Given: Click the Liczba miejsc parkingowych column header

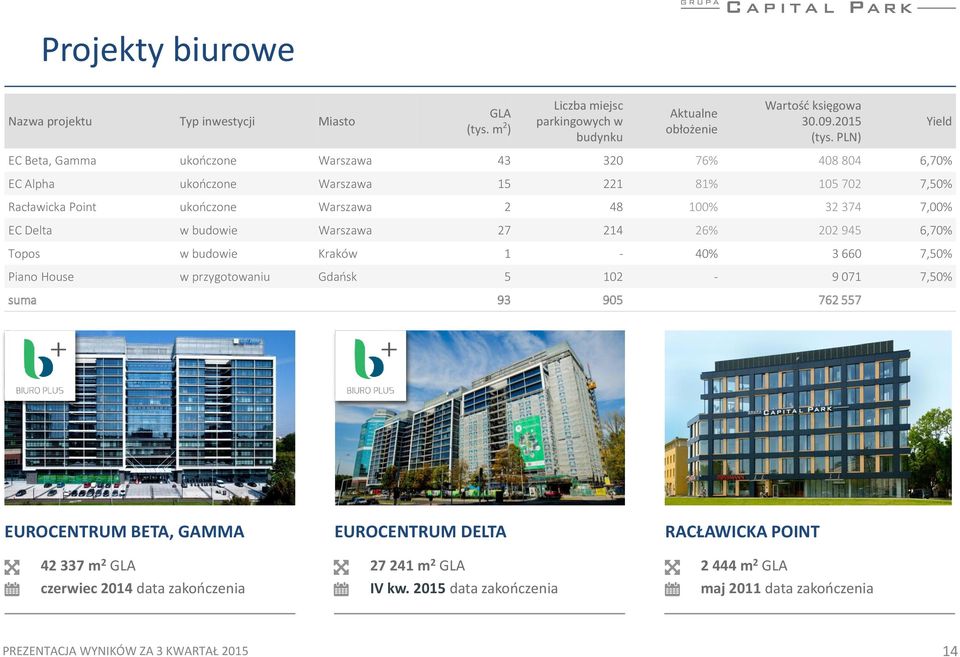Looking at the screenshot, I should coord(580,121).
